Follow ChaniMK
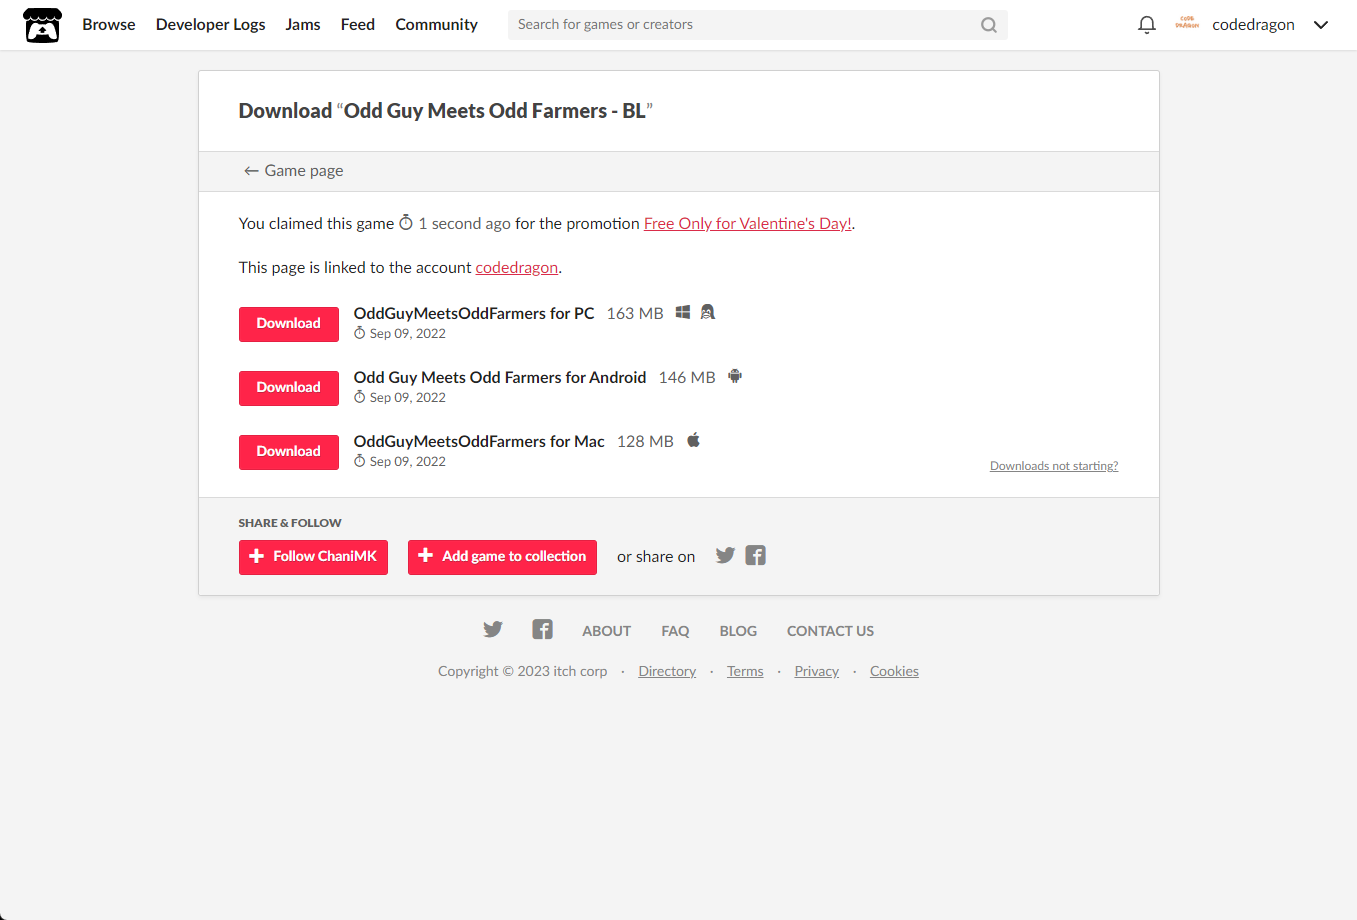 click(x=313, y=557)
